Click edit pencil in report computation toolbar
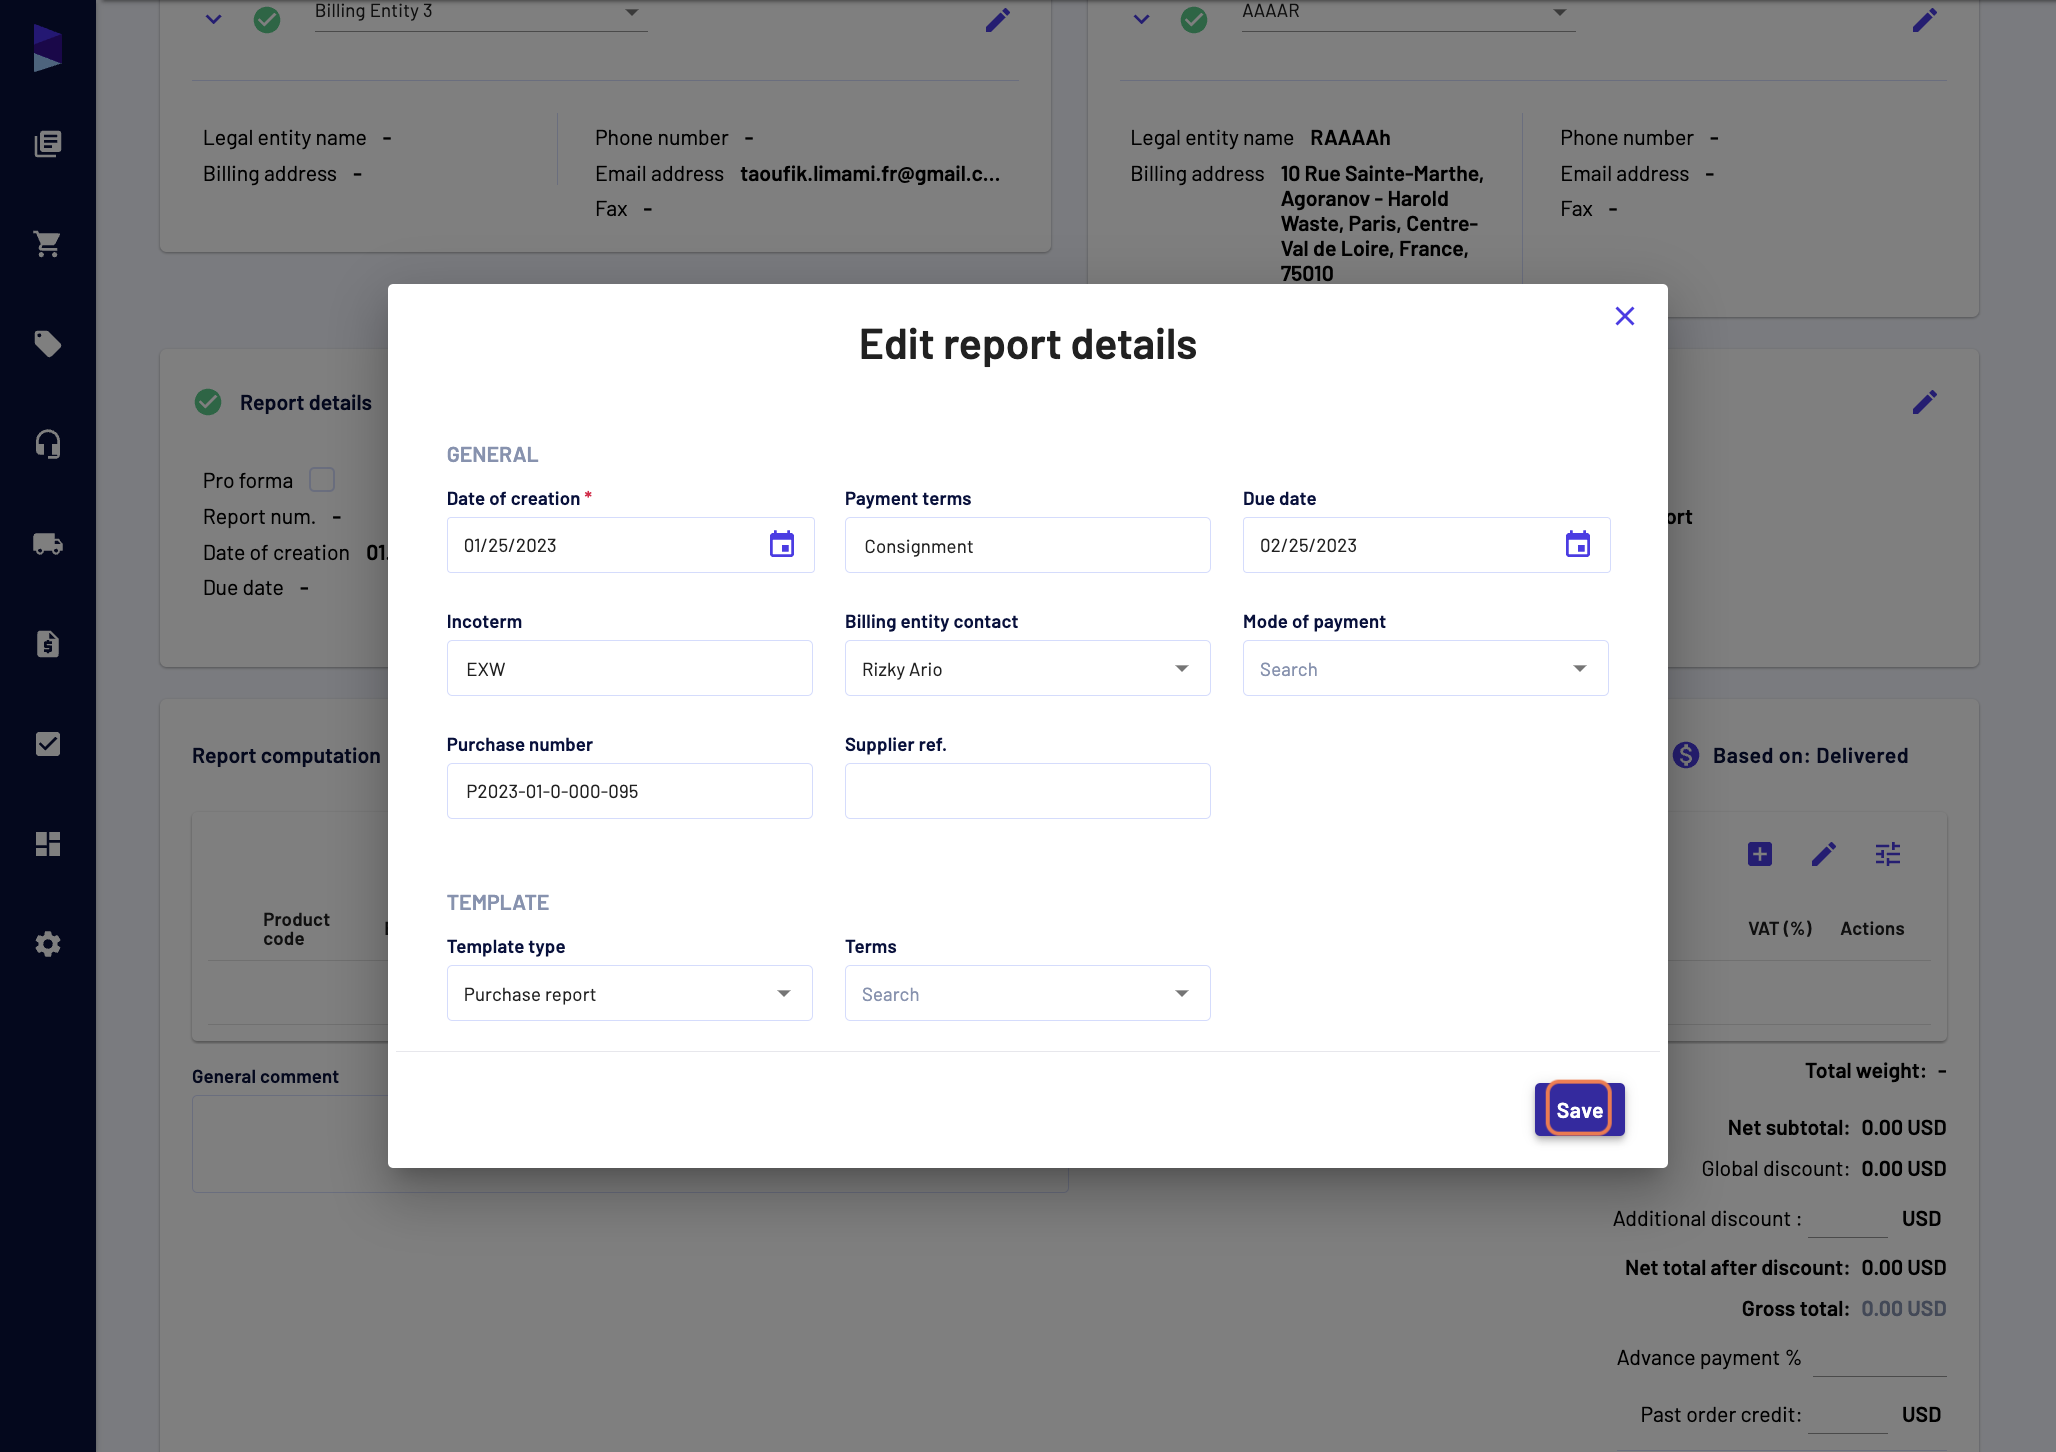The height and width of the screenshot is (1452, 2056). 1824,854
